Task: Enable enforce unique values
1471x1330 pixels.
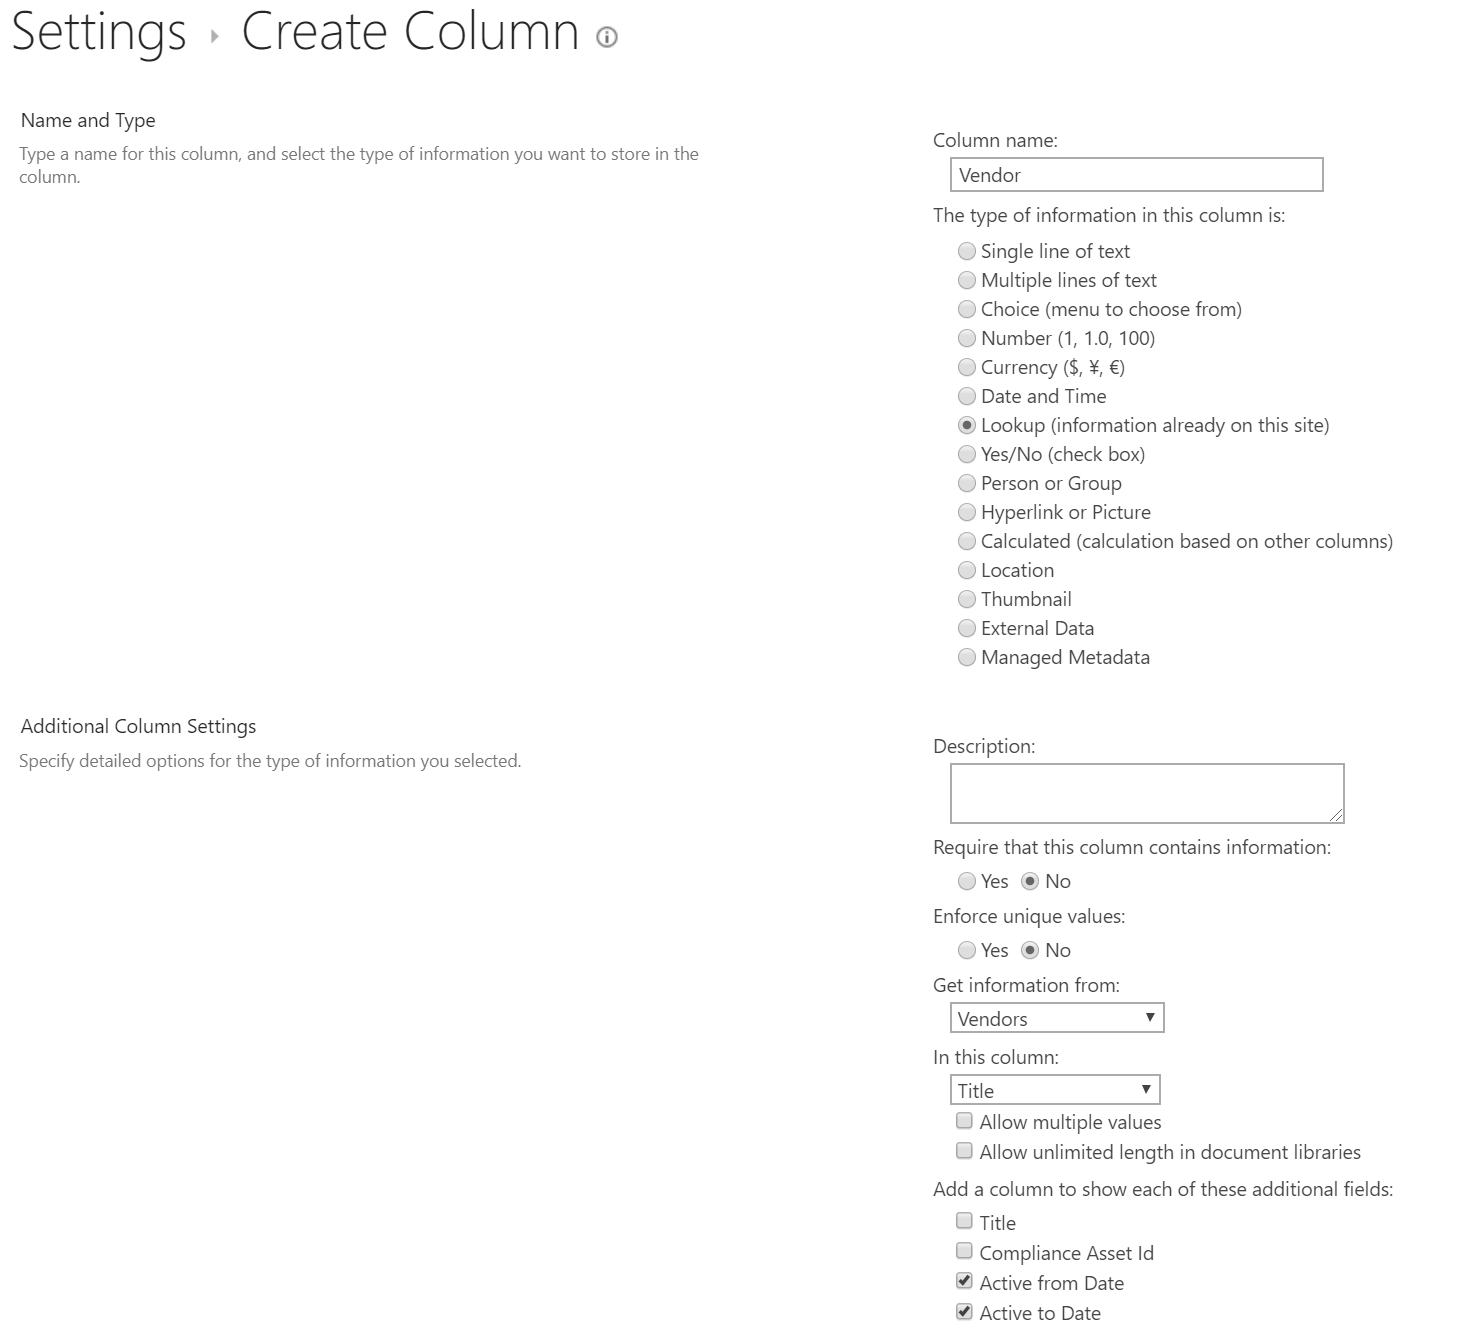Action: coord(966,950)
